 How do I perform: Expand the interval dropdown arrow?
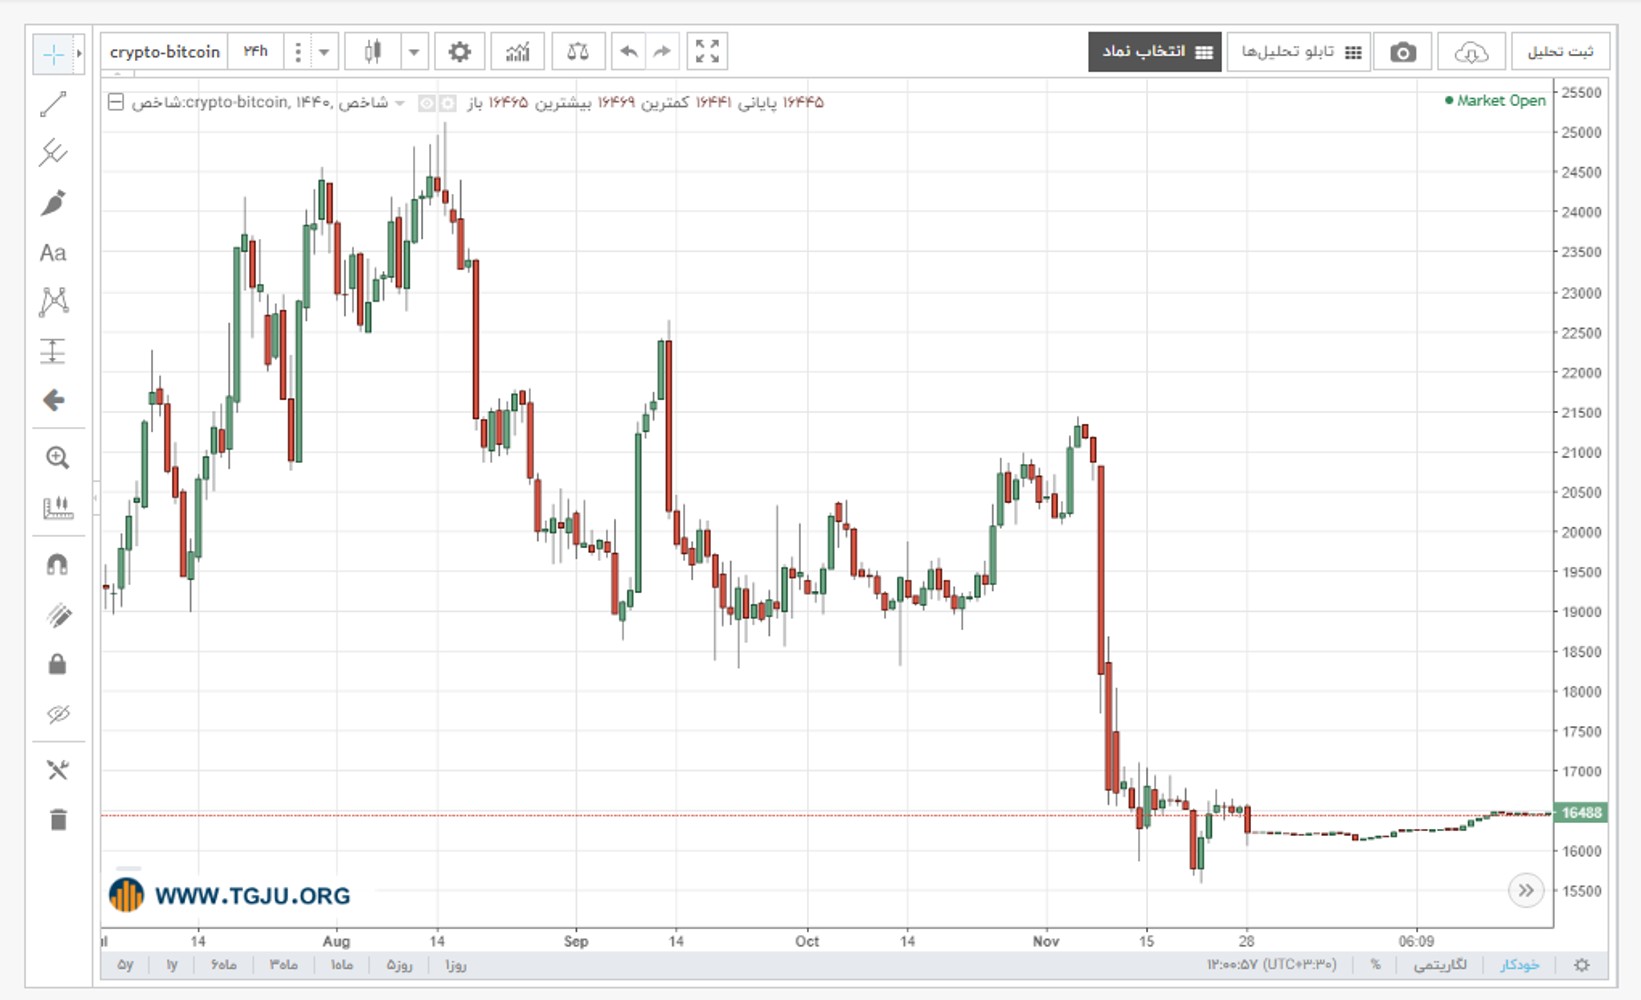[x=324, y=52]
